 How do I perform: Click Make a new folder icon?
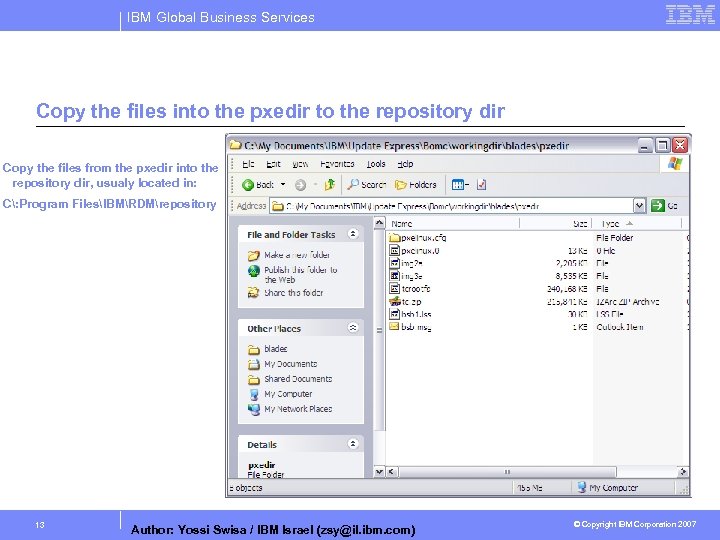coord(253,255)
